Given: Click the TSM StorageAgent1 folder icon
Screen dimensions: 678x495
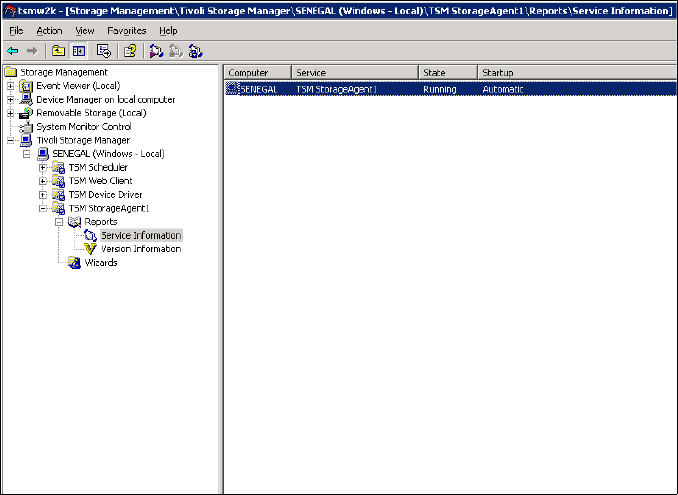Looking at the screenshot, I should pos(58,208).
